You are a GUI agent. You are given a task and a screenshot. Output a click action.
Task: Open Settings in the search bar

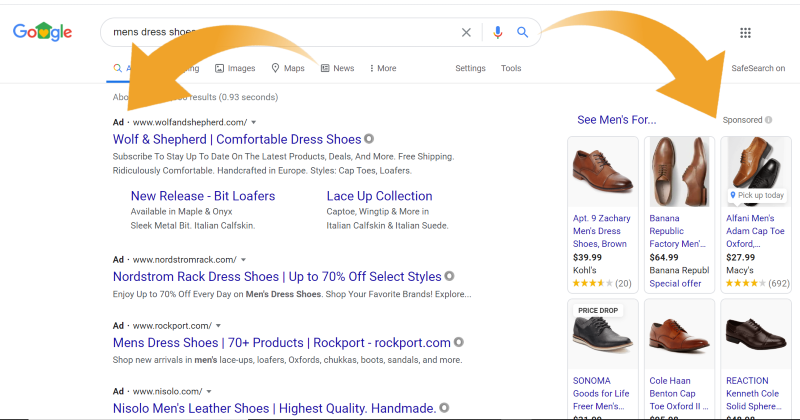pyautogui.click(x=470, y=68)
